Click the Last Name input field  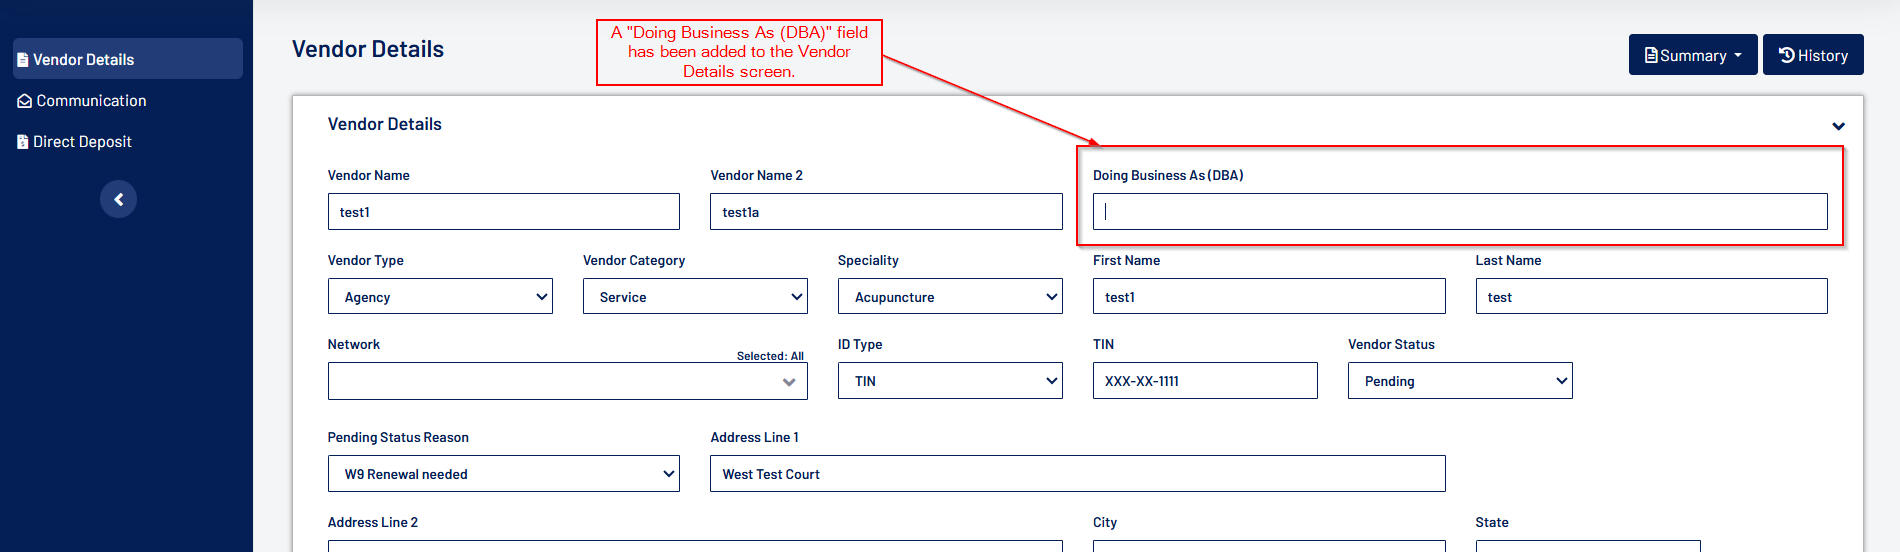(x=1650, y=297)
